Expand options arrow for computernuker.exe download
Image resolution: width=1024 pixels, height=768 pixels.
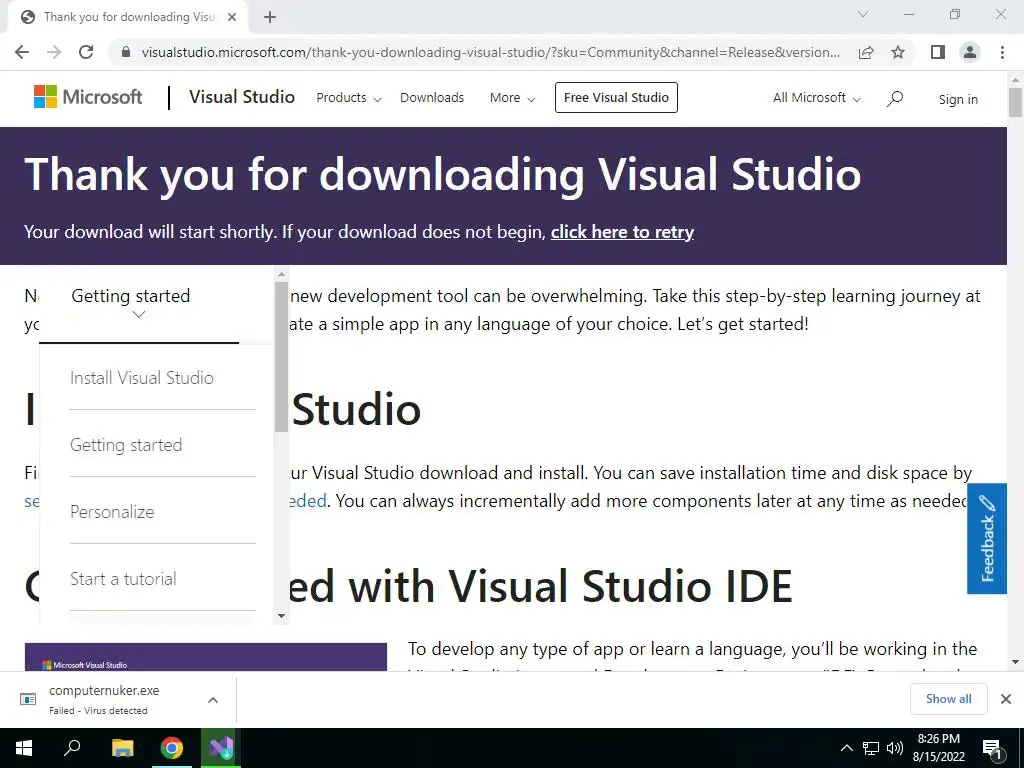(213, 699)
